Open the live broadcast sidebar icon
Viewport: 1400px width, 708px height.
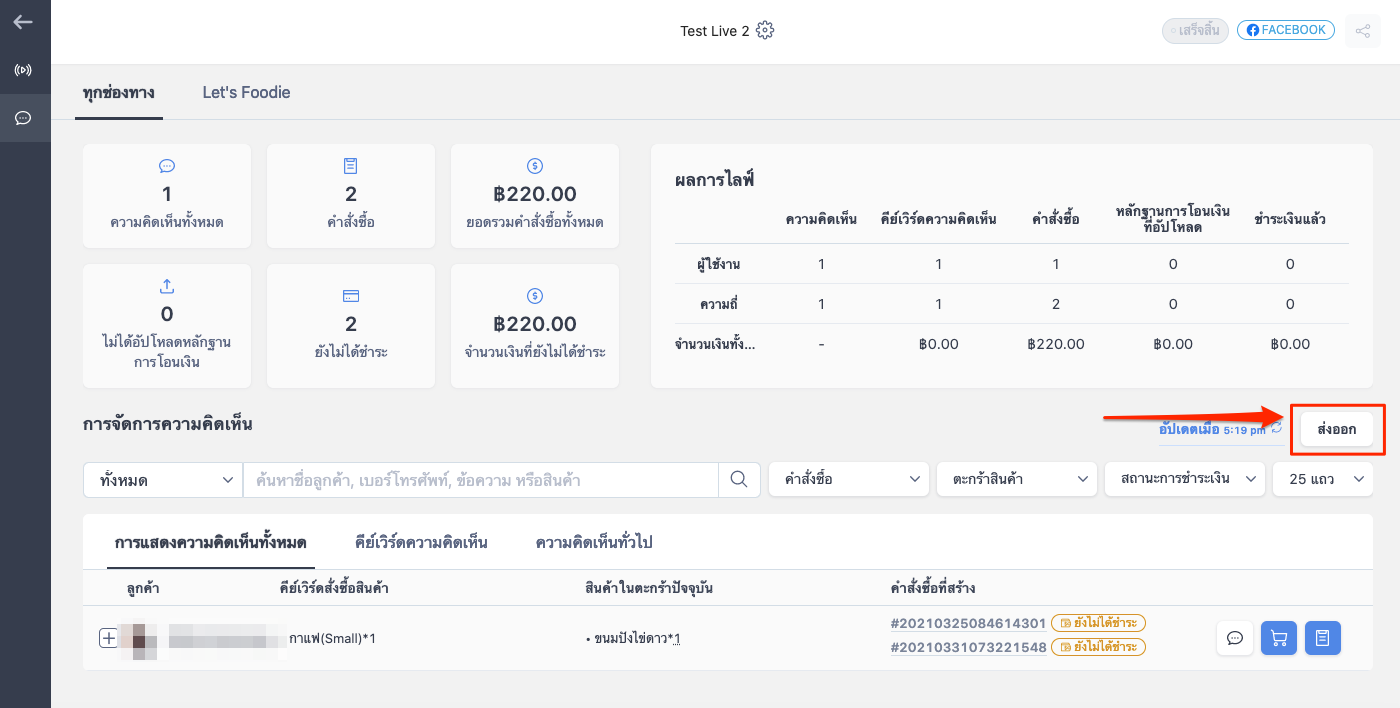[23, 70]
